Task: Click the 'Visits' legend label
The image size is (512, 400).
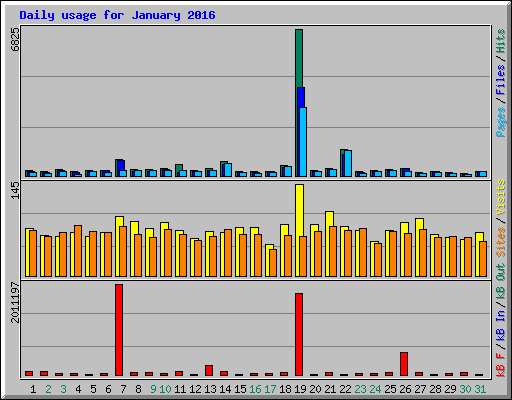Action: 500,197
